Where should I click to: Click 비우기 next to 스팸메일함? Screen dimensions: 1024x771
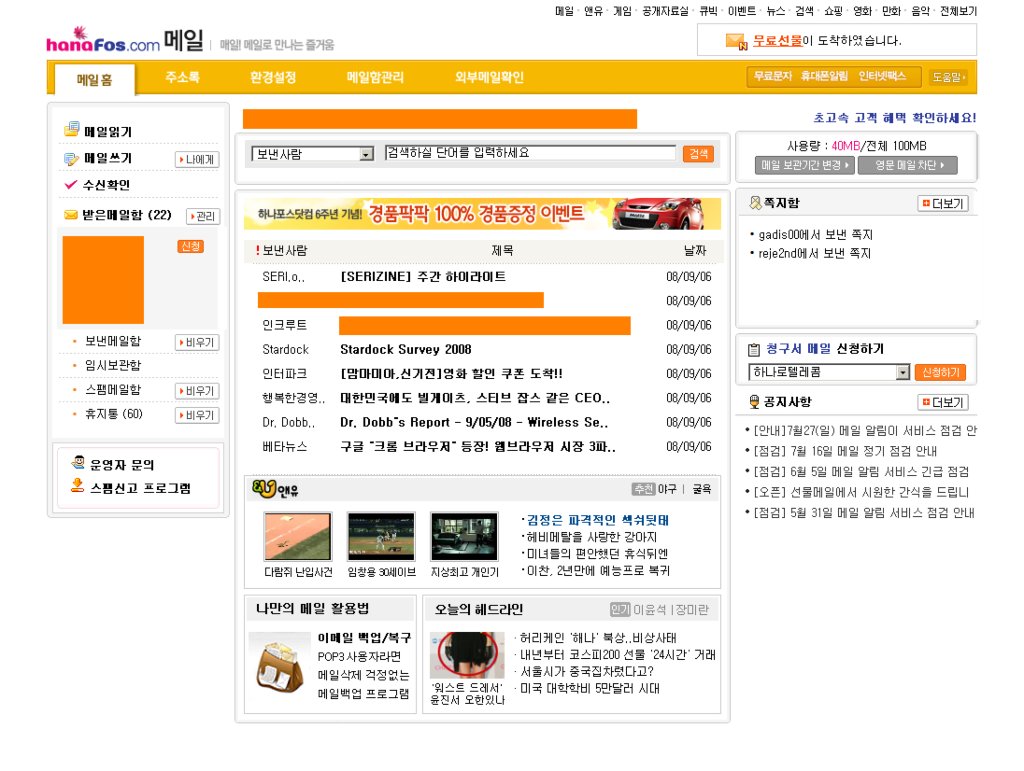click(x=197, y=390)
